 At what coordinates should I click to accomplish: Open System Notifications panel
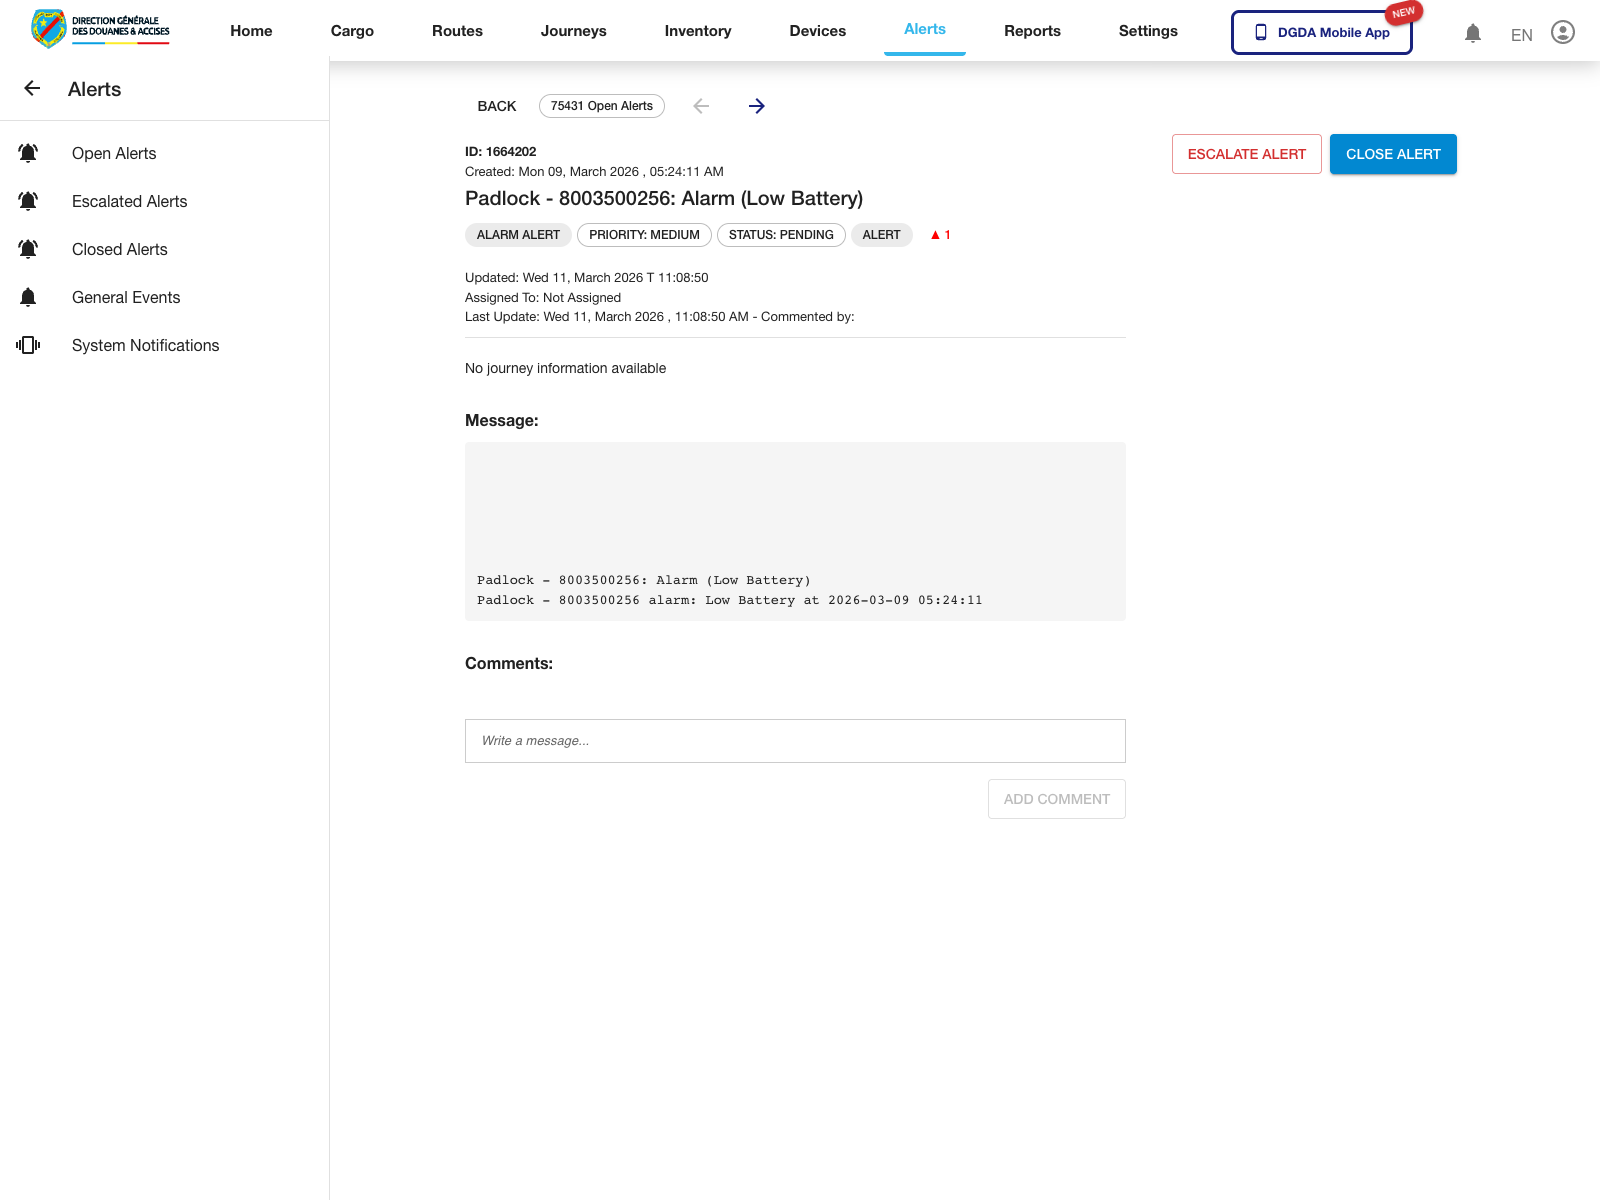[145, 345]
